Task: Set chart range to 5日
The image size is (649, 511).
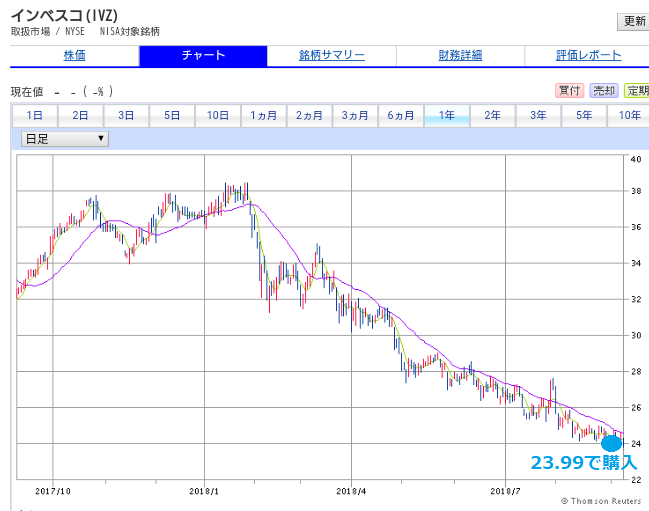Action: coord(172,116)
